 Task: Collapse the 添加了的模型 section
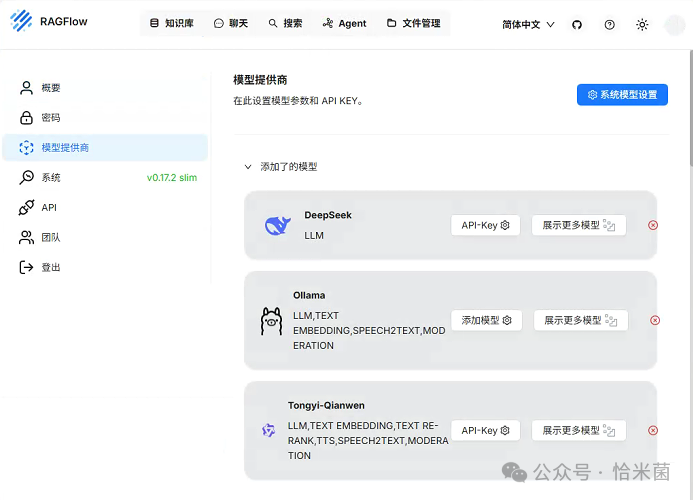(x=248, y=167)
